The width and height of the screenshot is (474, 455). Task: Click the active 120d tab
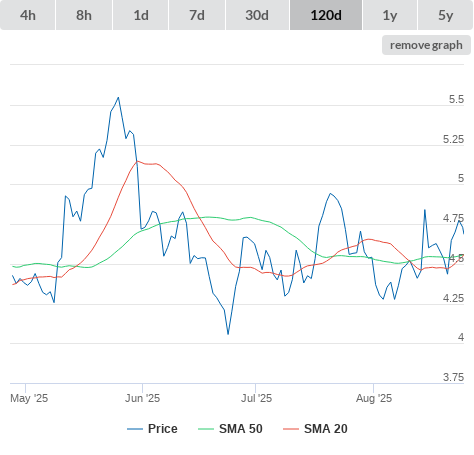point(326,15)
